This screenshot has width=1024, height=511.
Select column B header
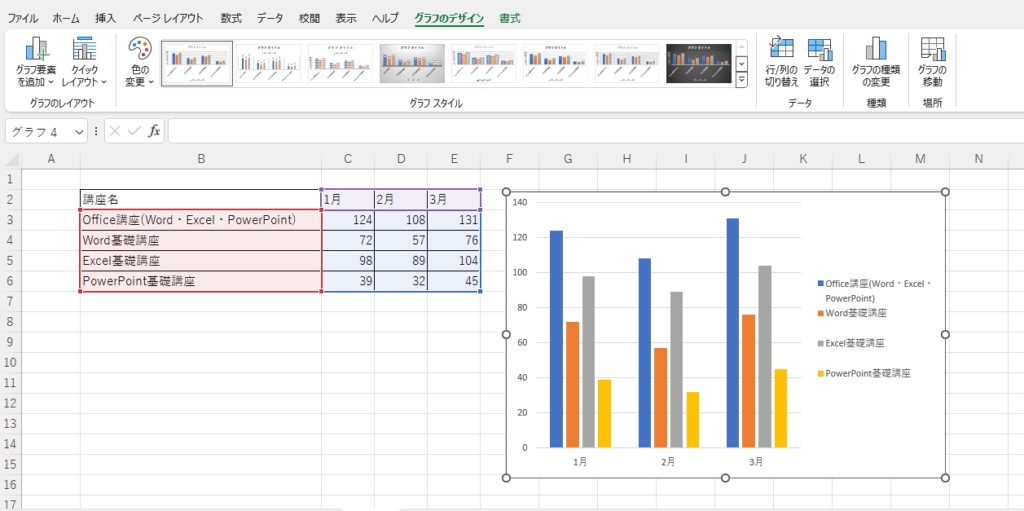(201, 159)
